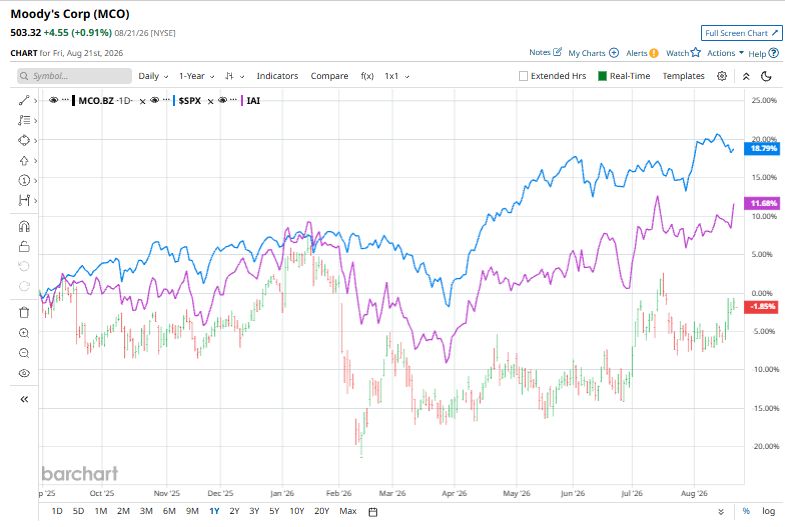Click the Notes edit icon
The height and width of the screenshot is (527, 785).
pyautogui.click(x=557, y=52)
